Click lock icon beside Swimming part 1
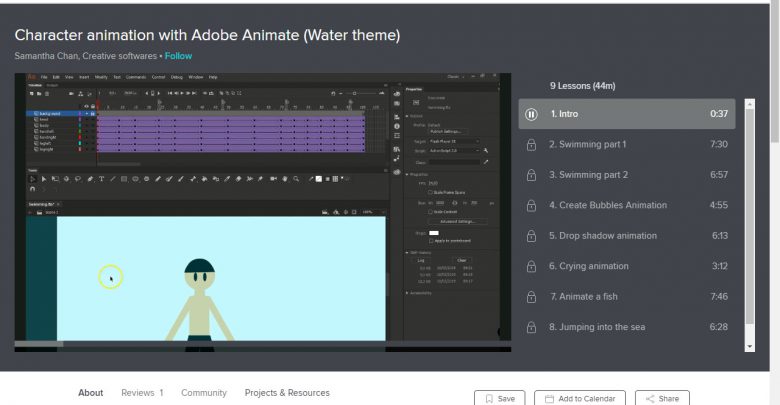The height and width of the screenshot is (405, 780). point(531,145)
